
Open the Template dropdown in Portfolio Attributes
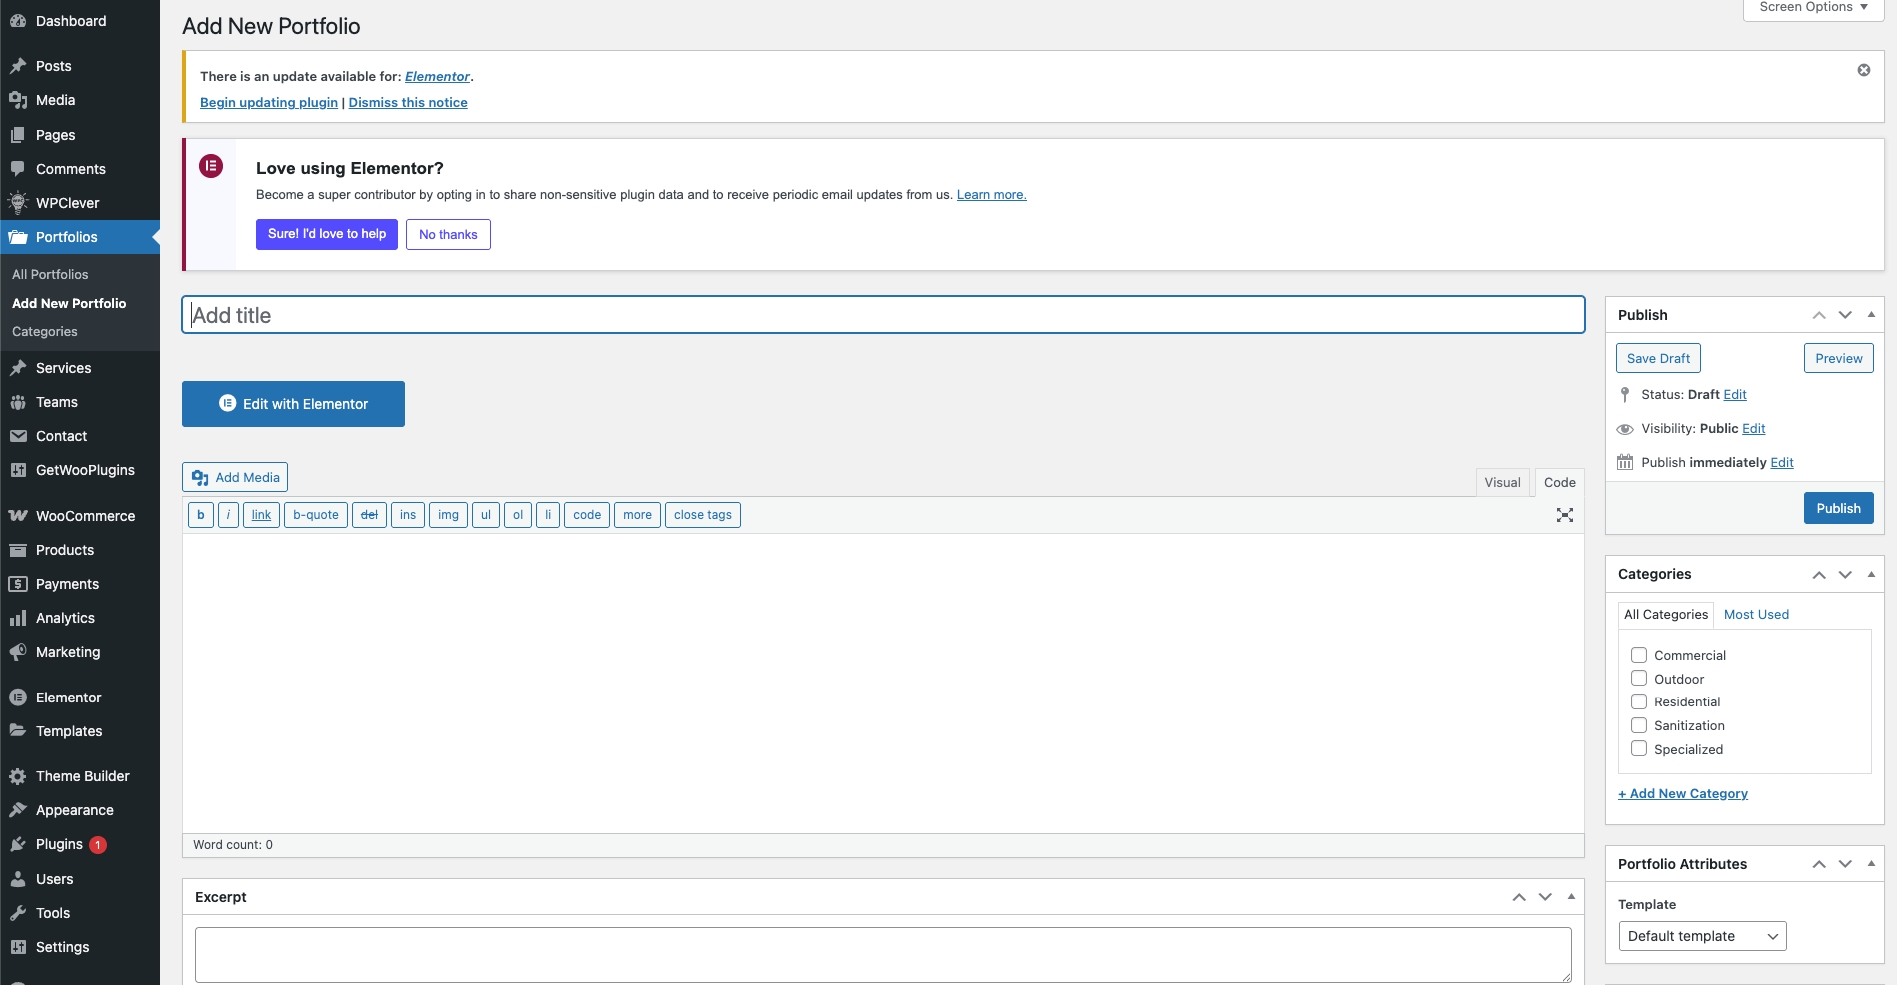[1701, 936]
